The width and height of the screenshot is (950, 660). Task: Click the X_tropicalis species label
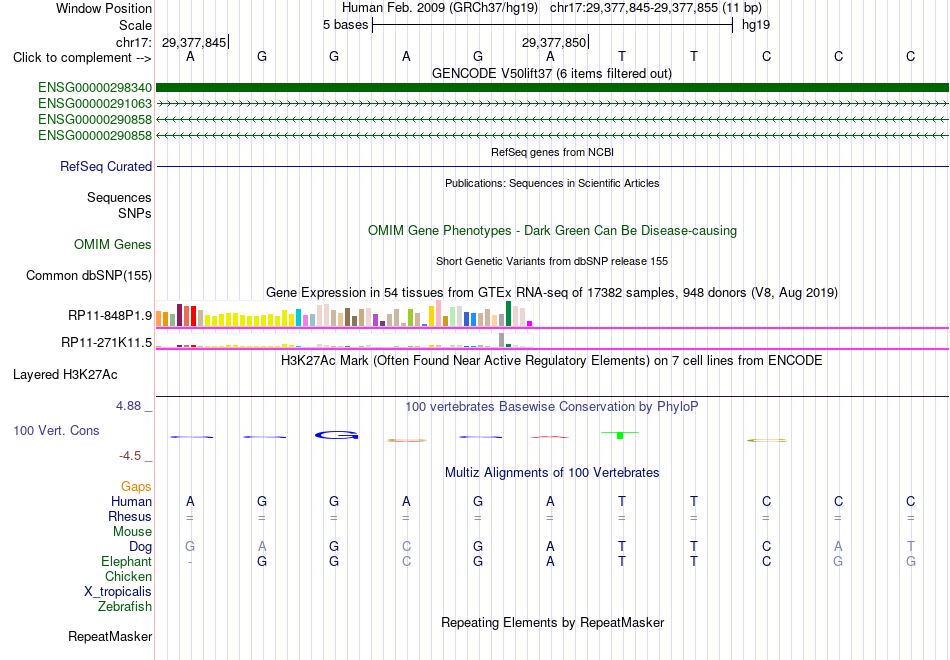pos(118,592)
